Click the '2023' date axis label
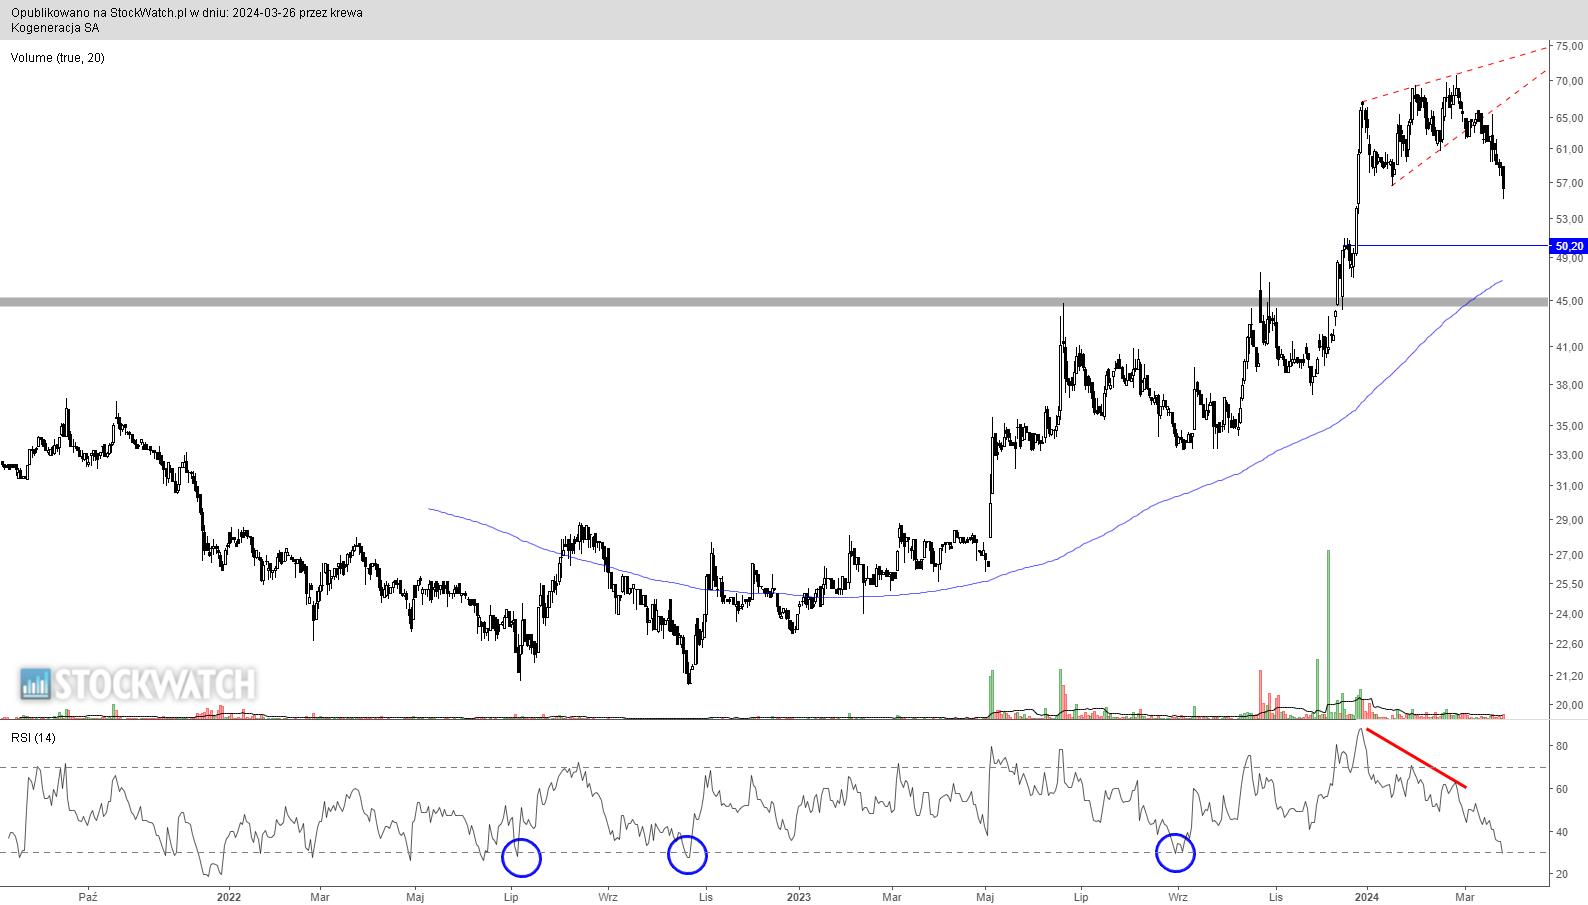Screen dimensions: 1588x905 point(800,897)
